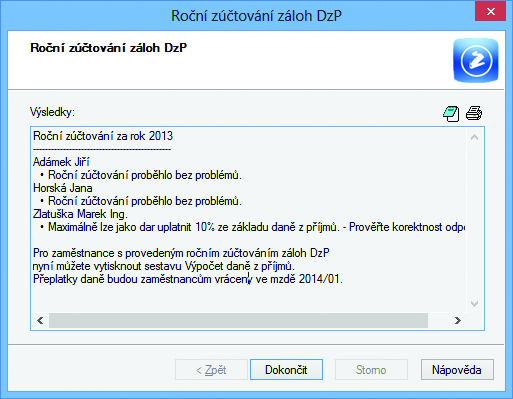Click the Storno button
Image resolution: width=513 pixels, height=399 pixels.
(x=371, y=370)
